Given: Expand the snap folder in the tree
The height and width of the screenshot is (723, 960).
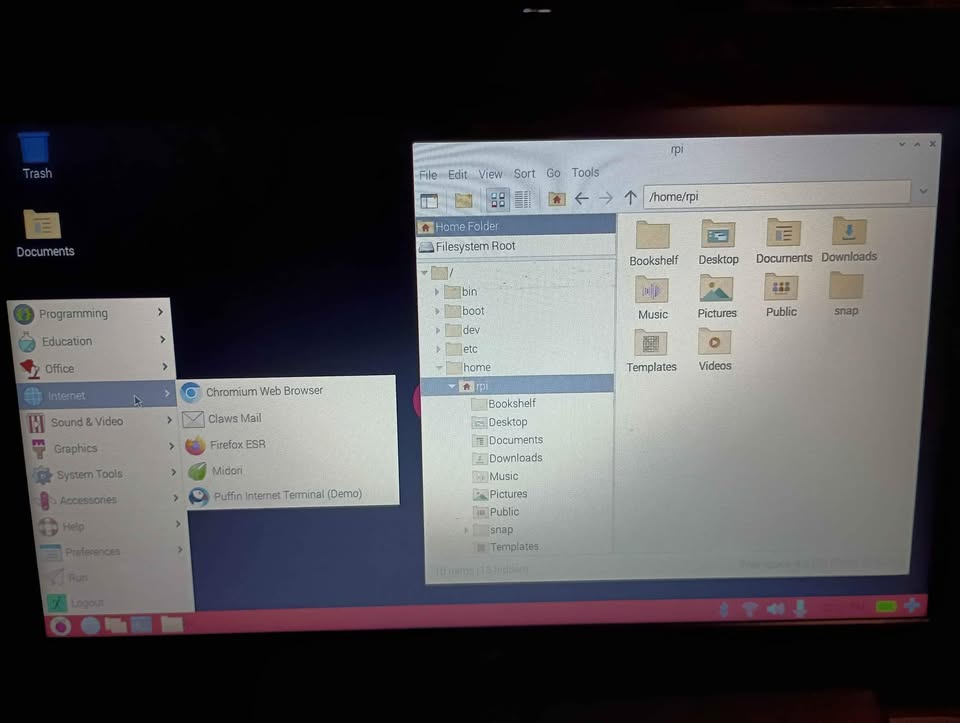Looking at the screenshot, I should pos(466,530).
